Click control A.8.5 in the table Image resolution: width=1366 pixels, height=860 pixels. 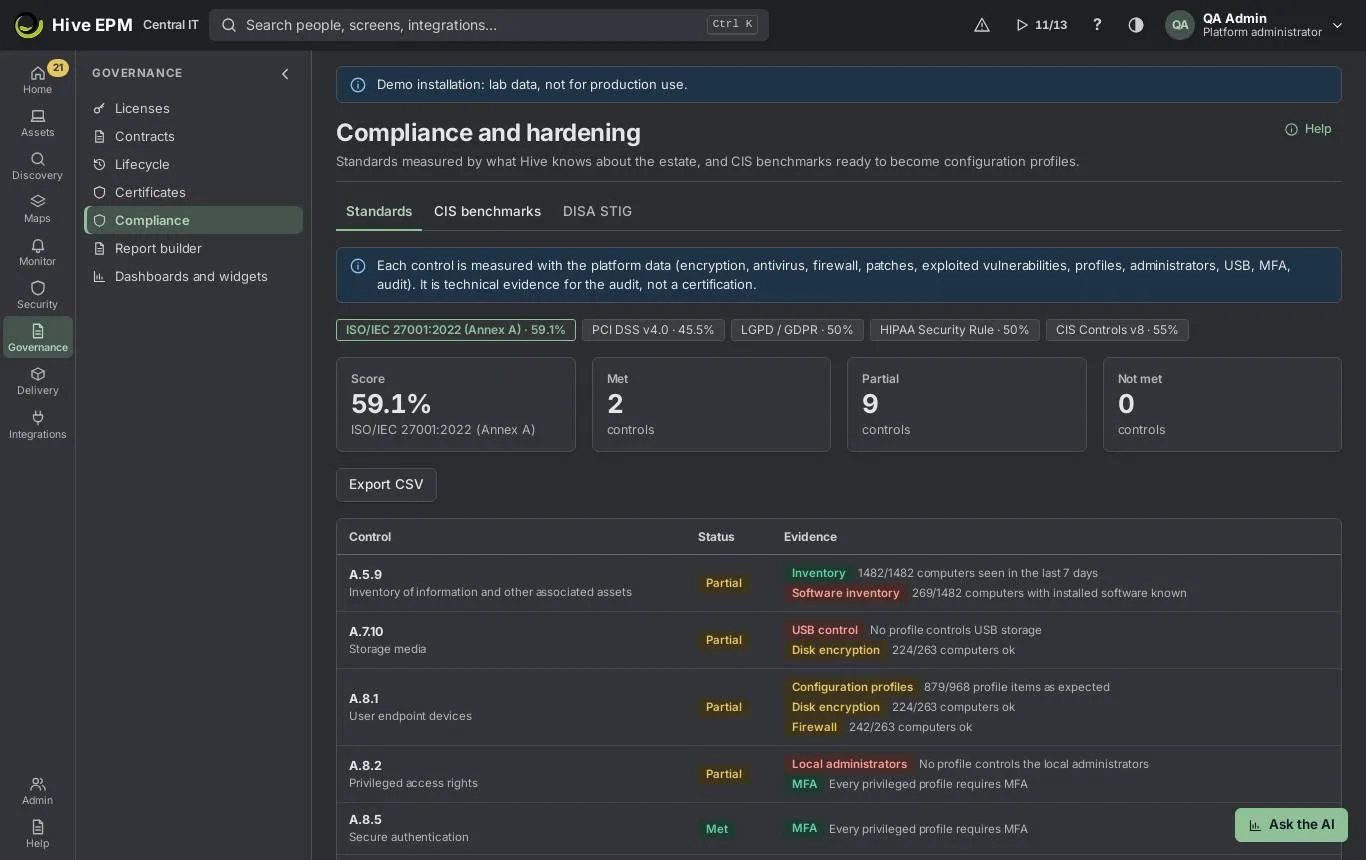tap(365, 820)
